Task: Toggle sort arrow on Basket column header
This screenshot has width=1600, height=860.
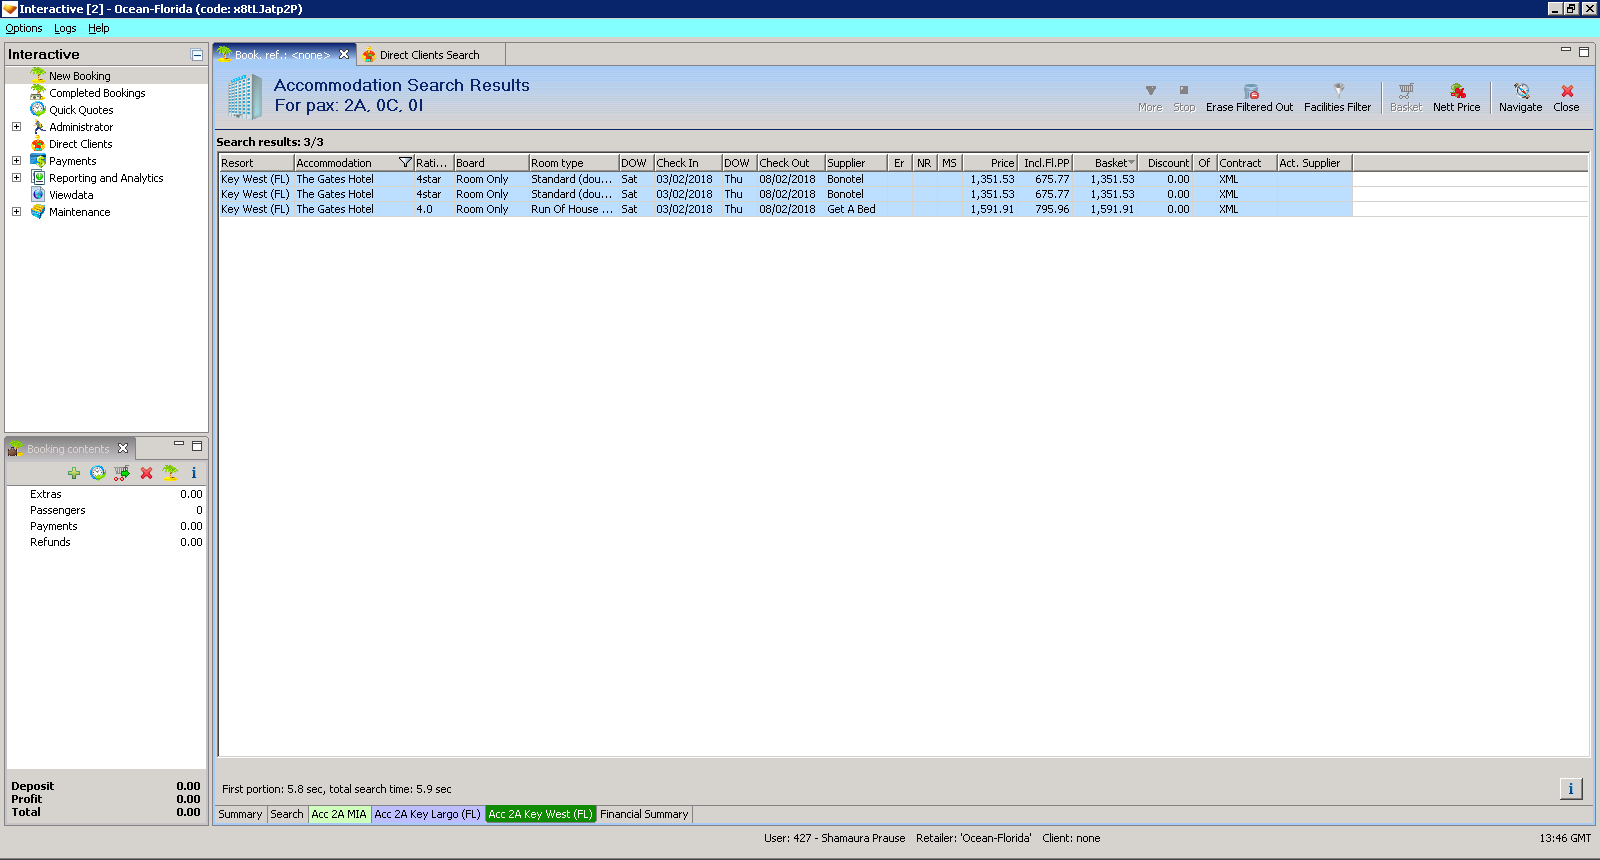Action: [1131, 163]
